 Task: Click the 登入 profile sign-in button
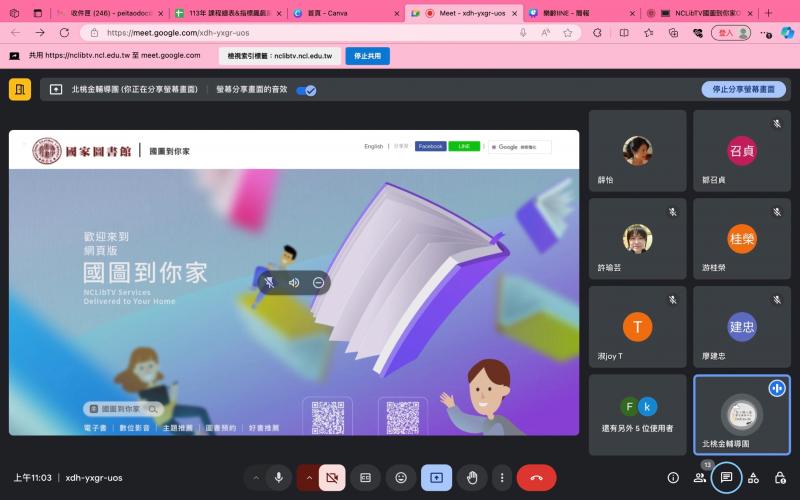731,33
